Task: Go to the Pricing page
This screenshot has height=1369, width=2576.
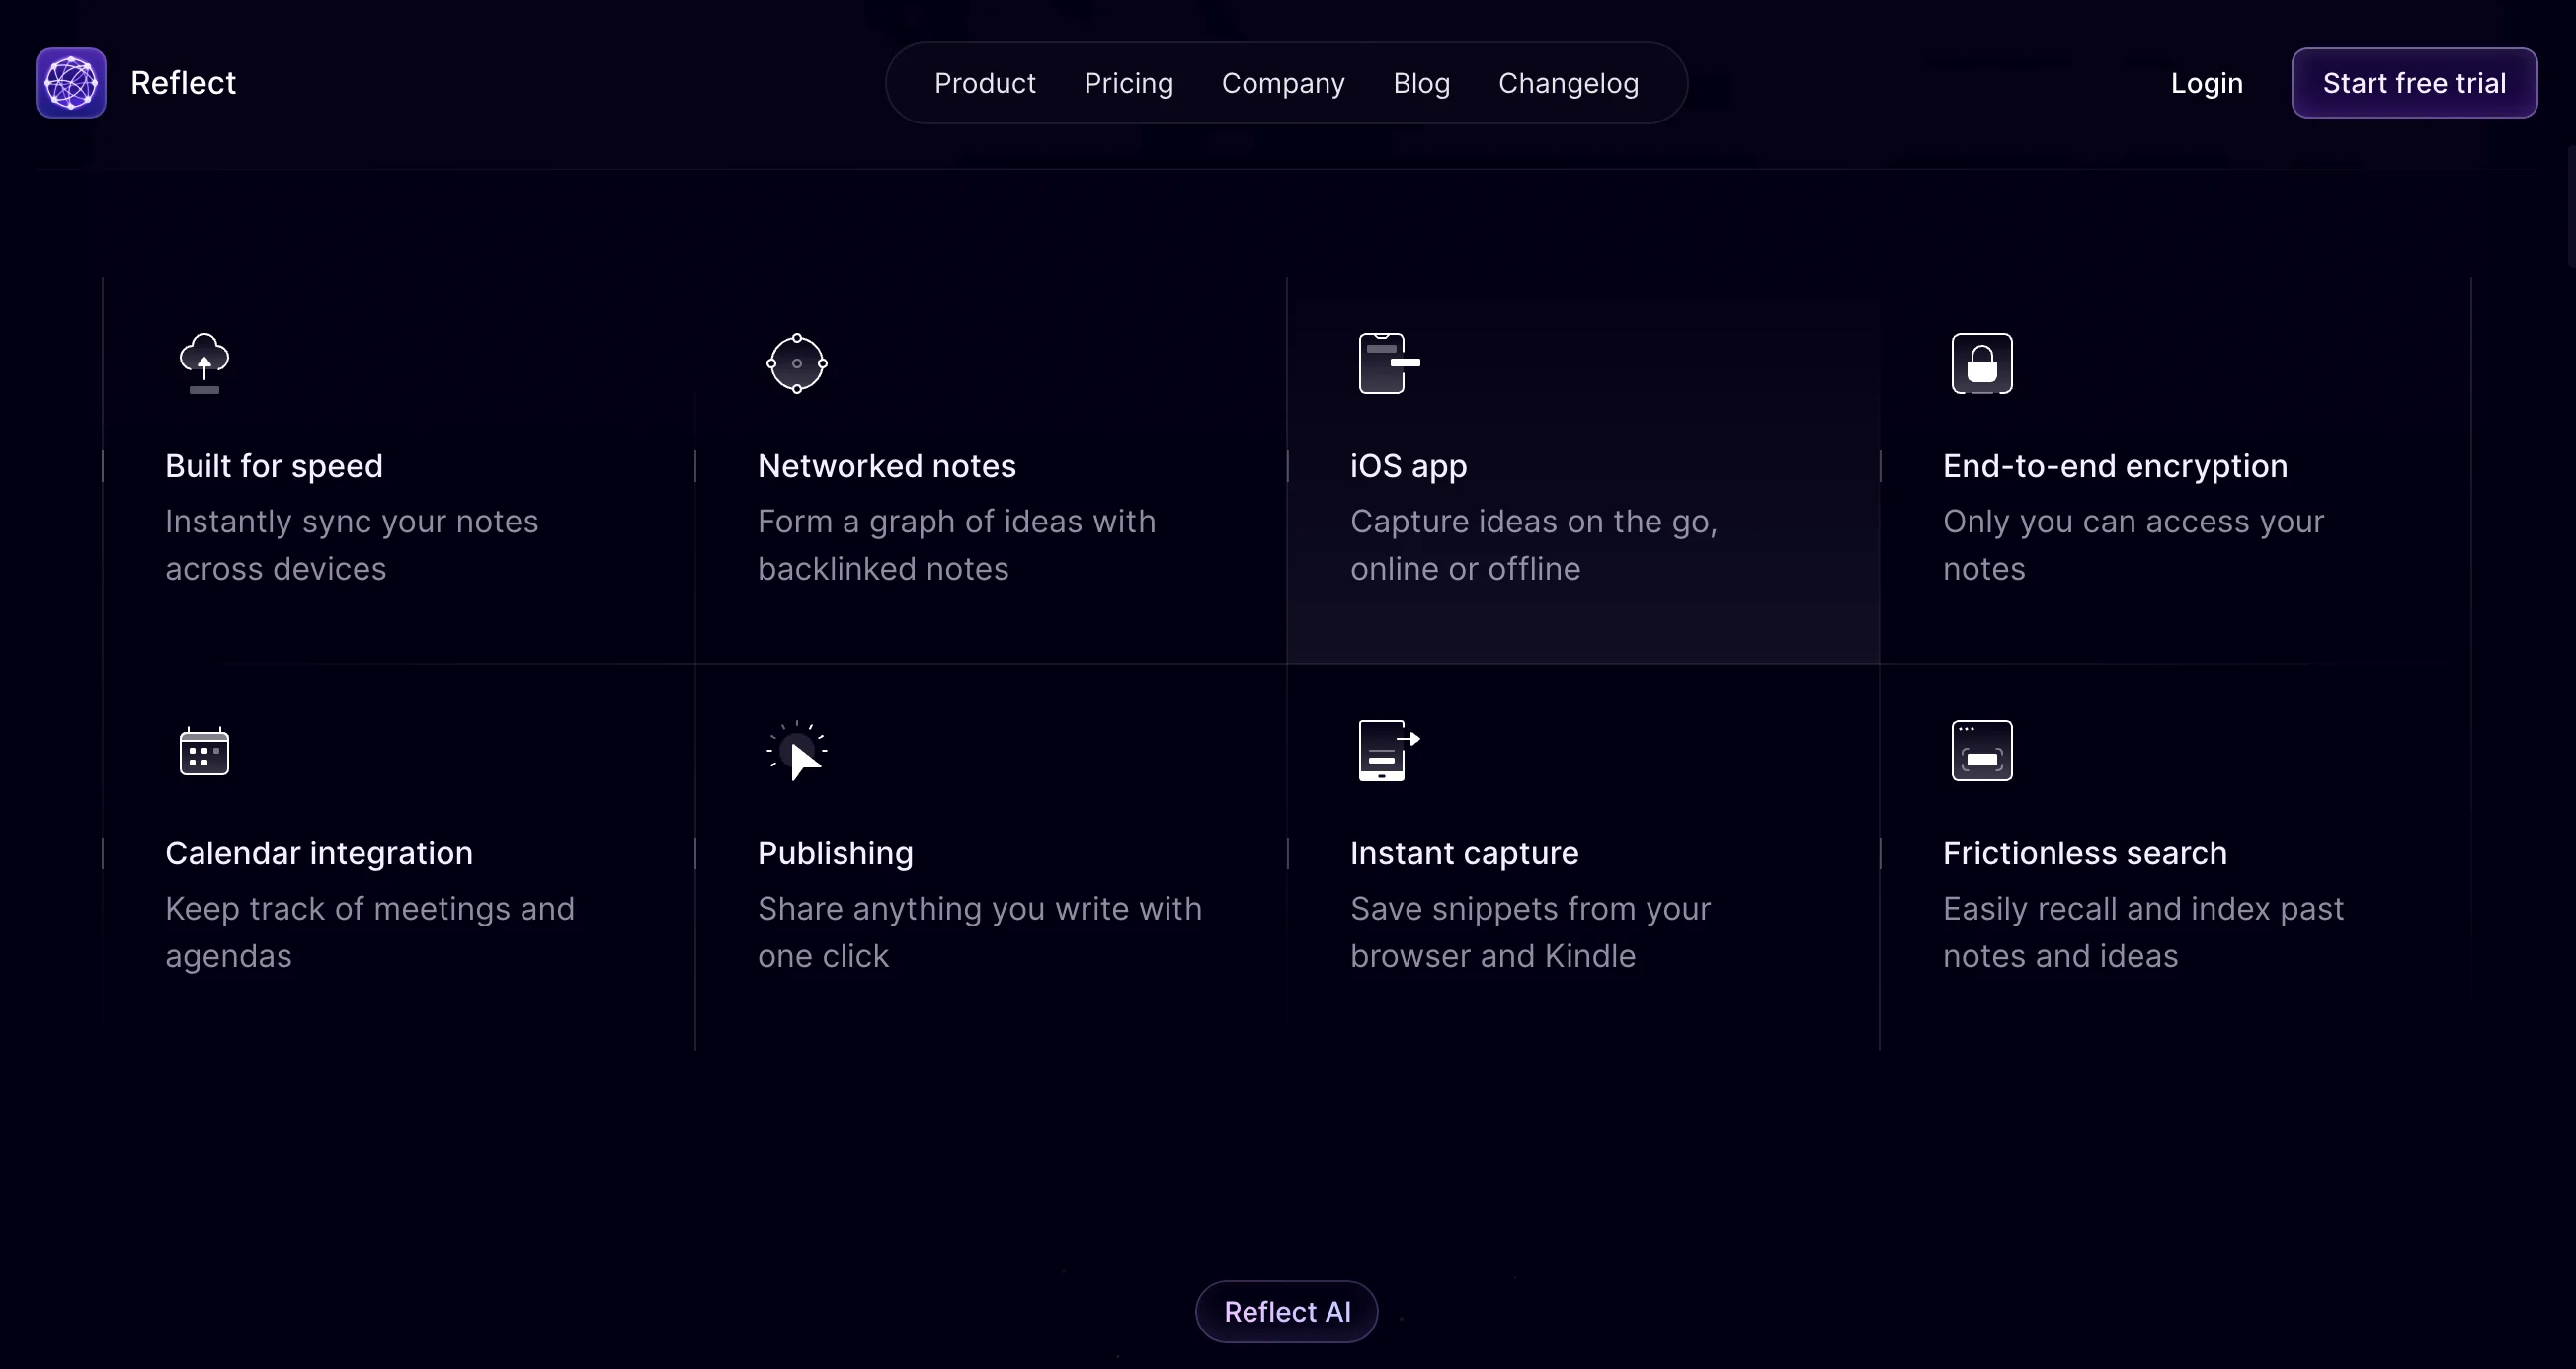Action: pos(1129,83)
